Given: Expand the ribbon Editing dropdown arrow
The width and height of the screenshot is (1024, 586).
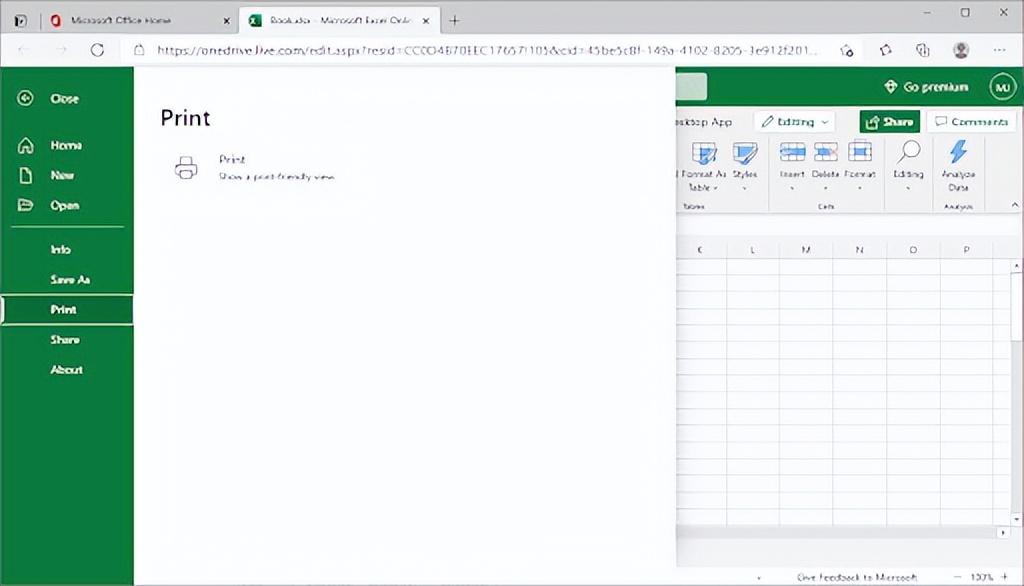Looking at the screenshot, I should point(908,189).
